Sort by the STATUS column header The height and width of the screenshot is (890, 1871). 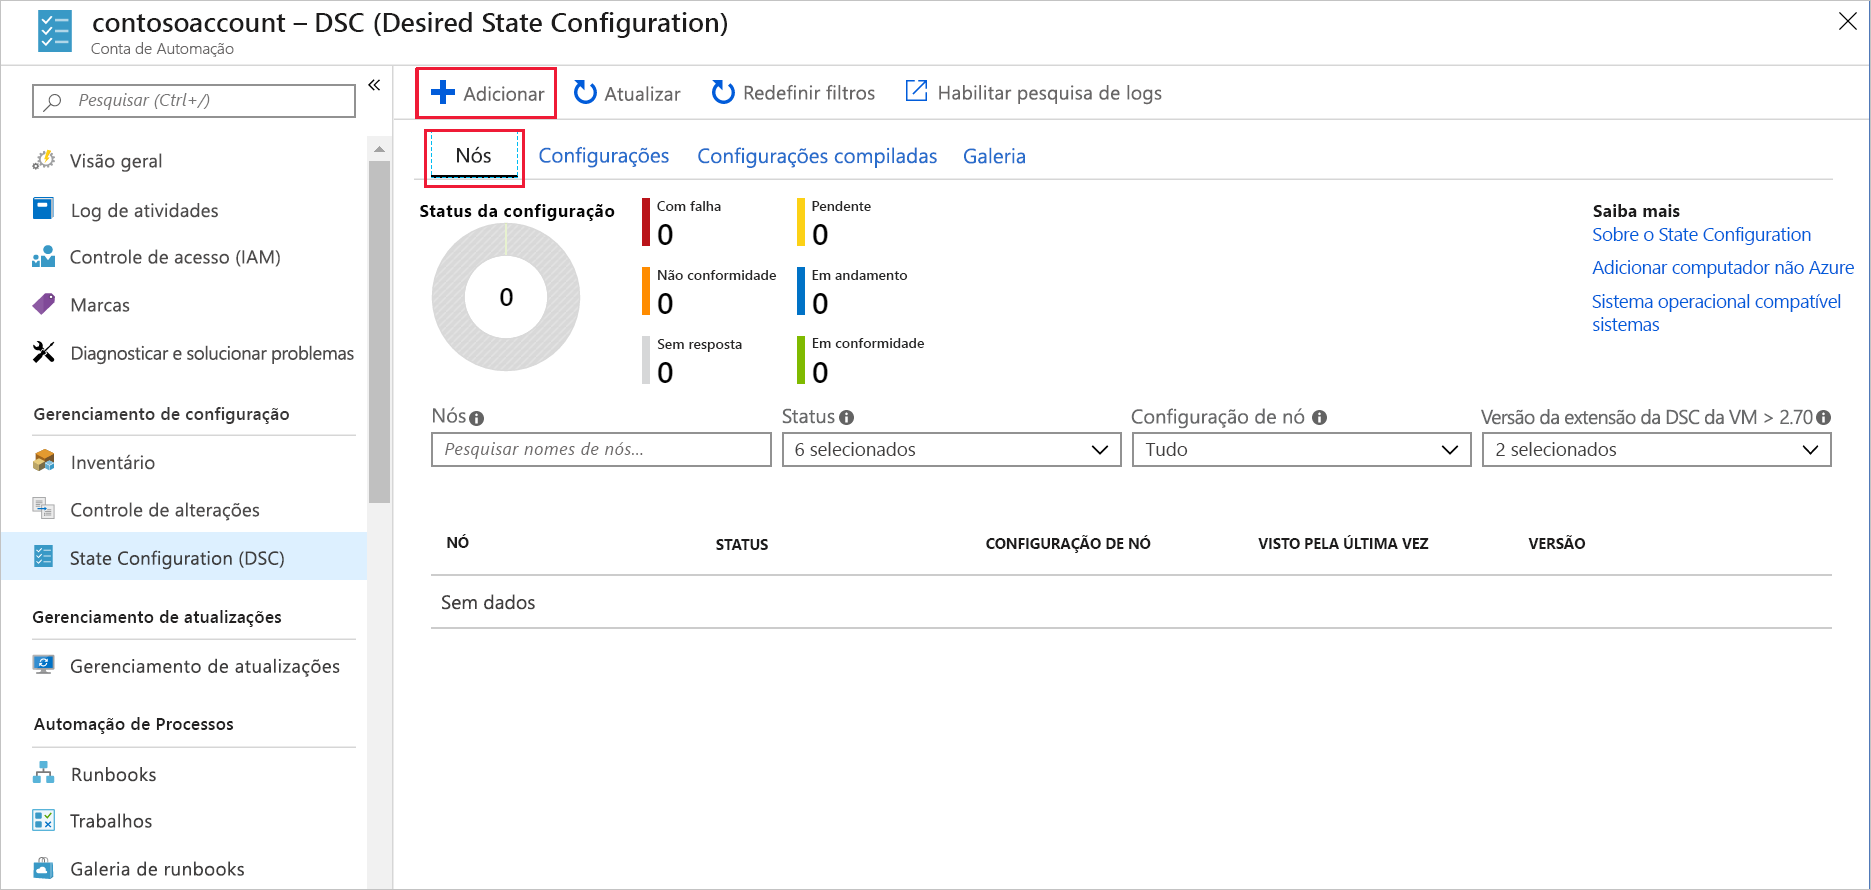(x=742, y=545)
